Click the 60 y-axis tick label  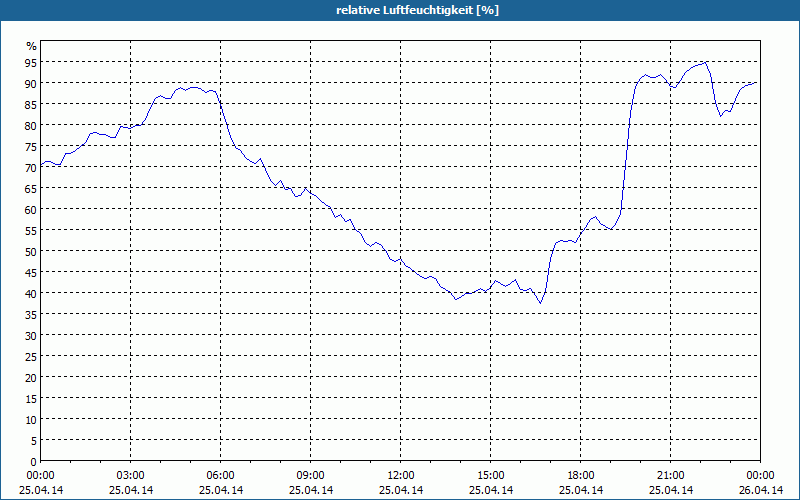[x=32, y=209]
